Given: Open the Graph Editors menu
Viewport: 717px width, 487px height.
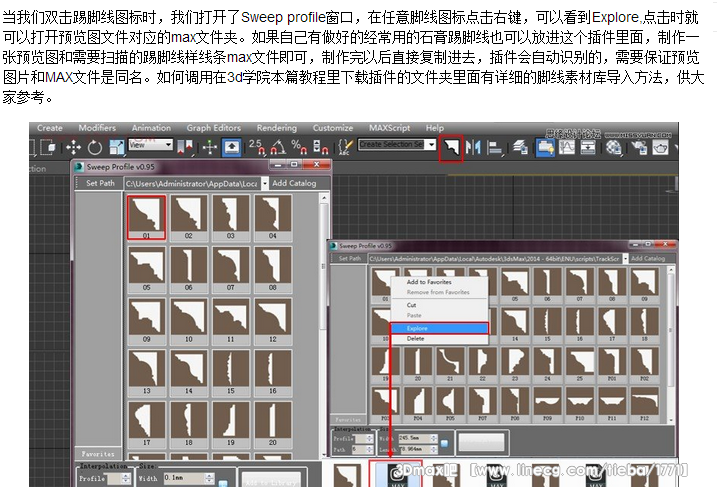Looking at the screenshot, I should point(214,128).
